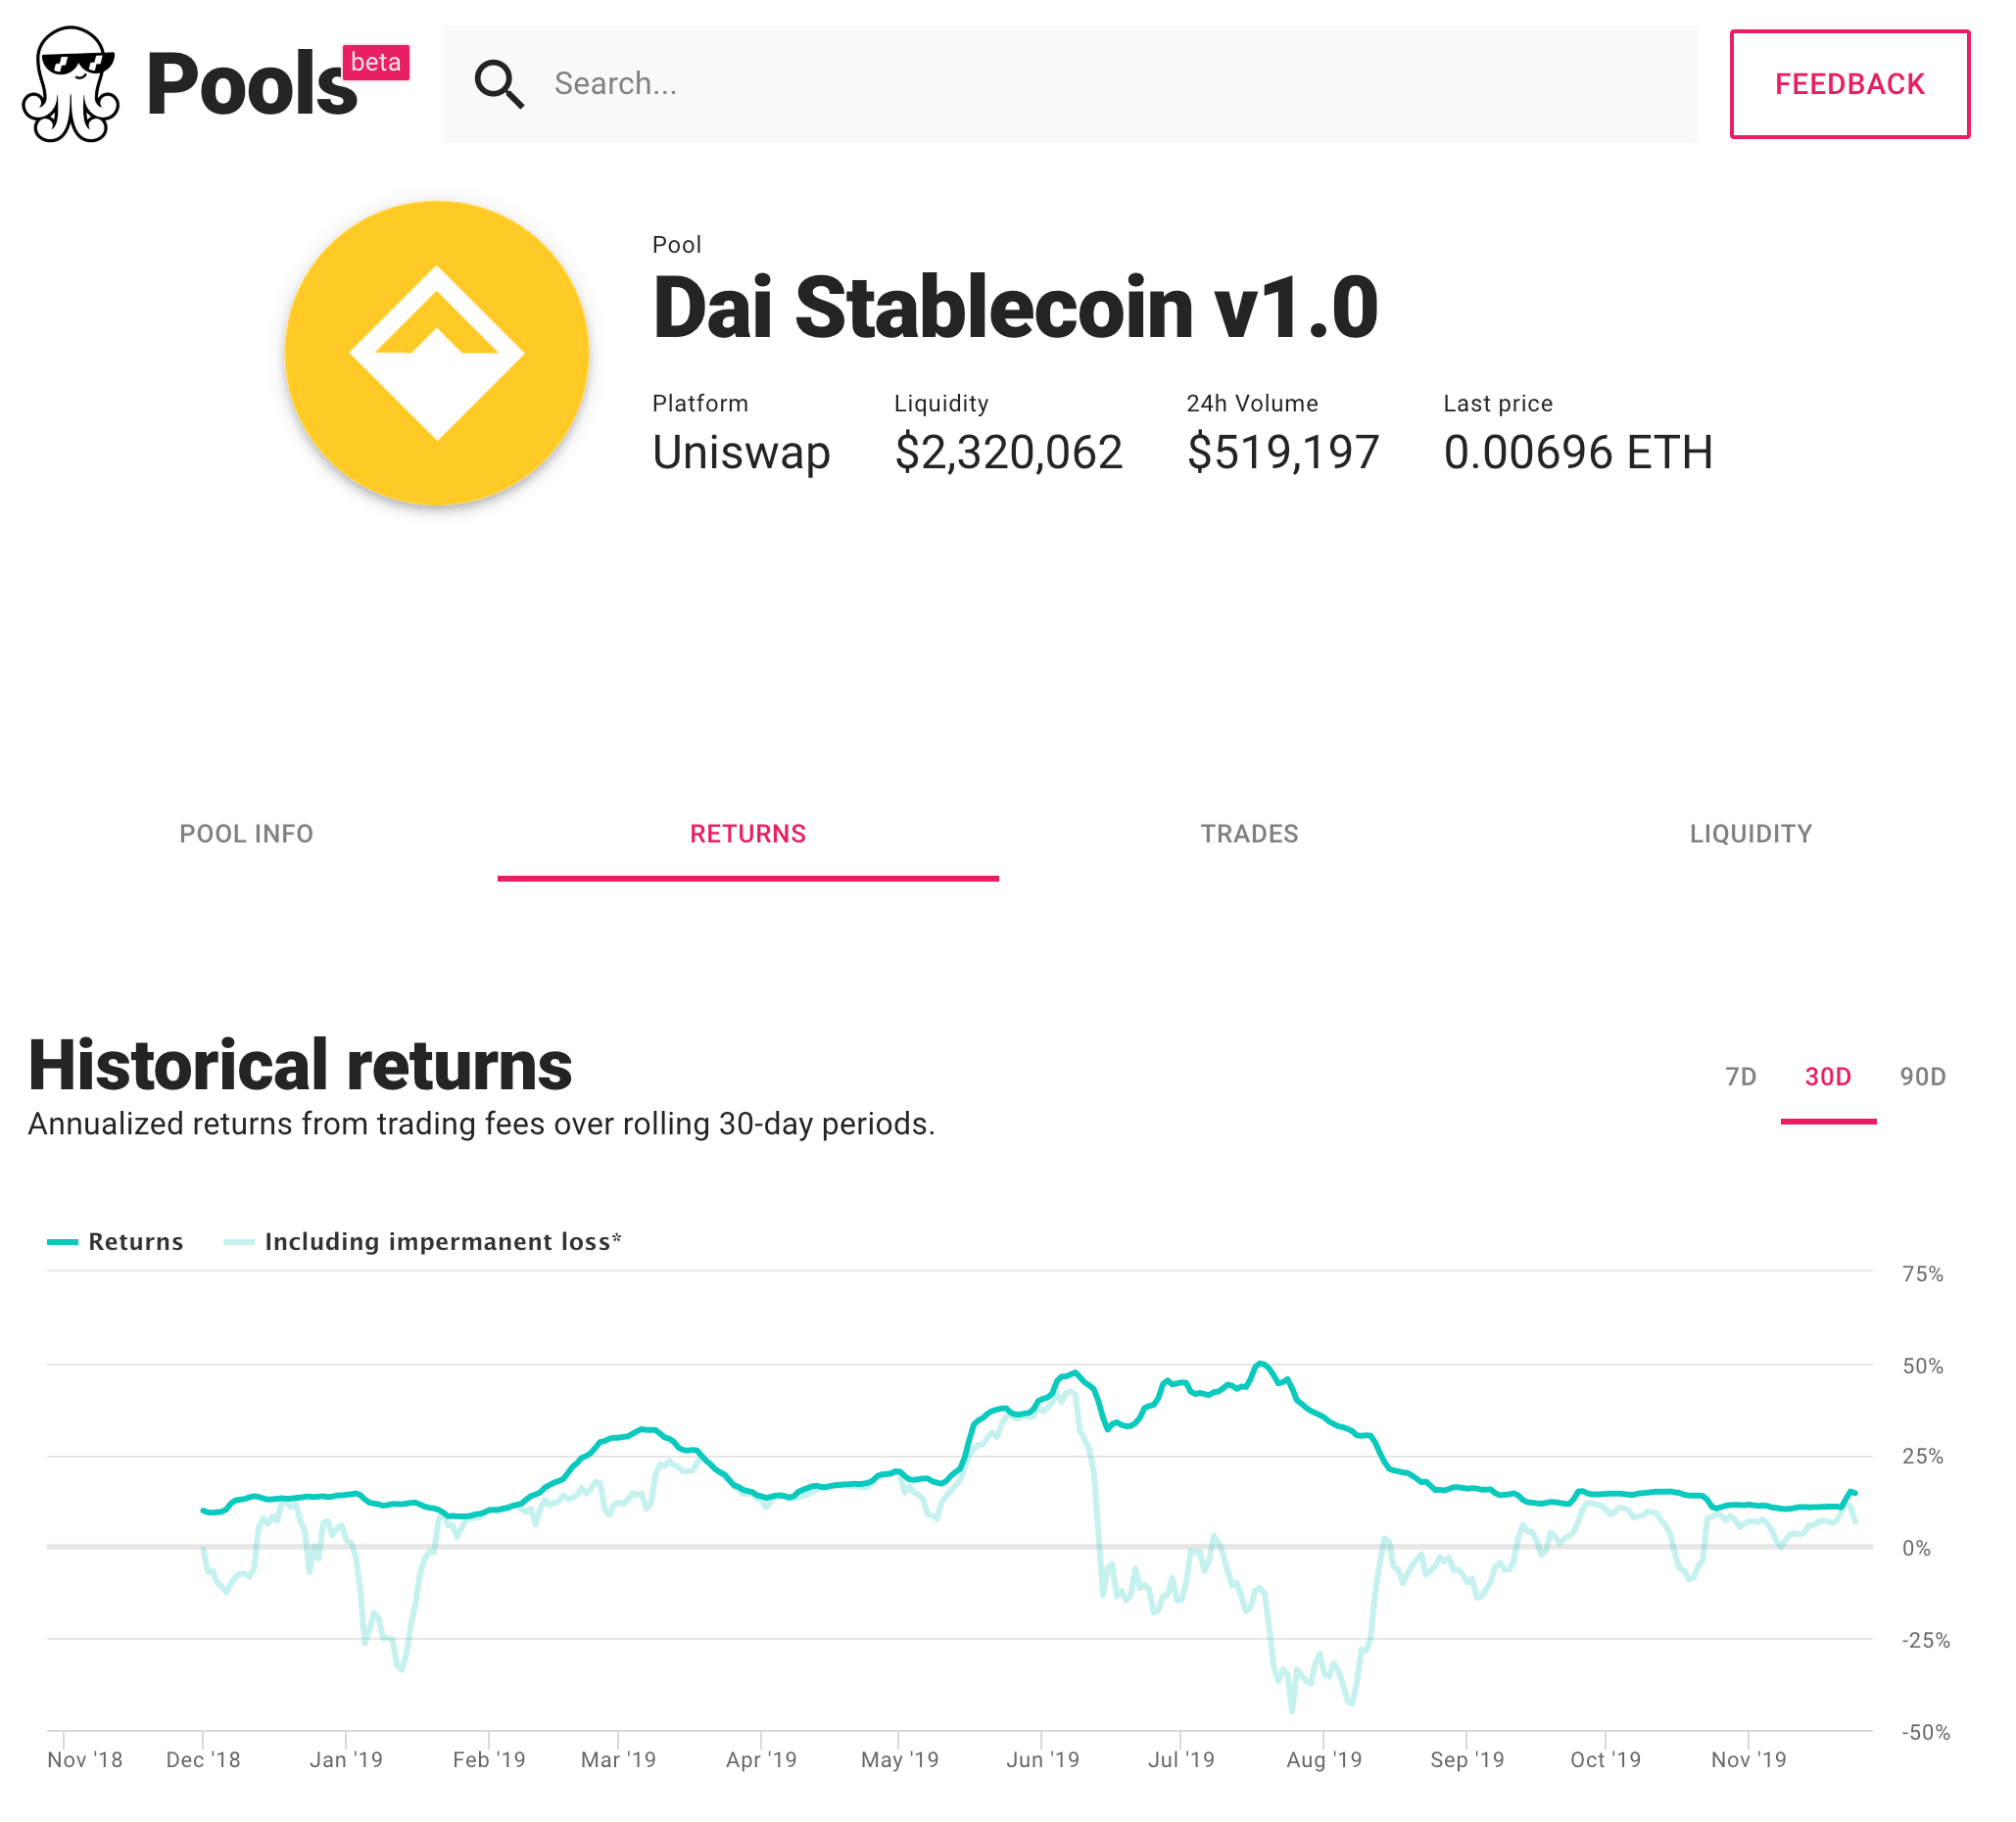Image resolution: width=2016 pixels, height=1822 pixels.
Task: Select the Returns tab
Action: click(748, 834)
